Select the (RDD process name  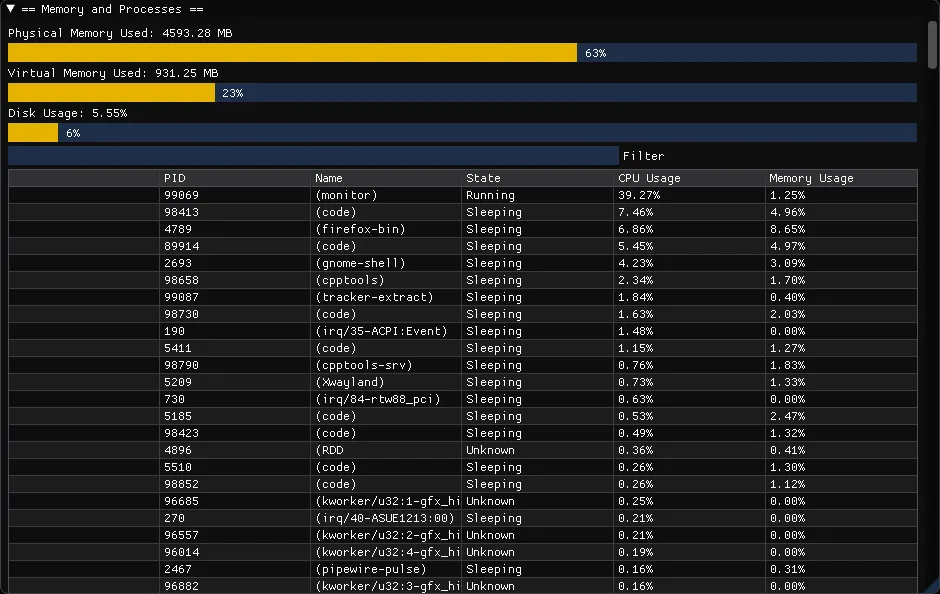(x=329, y=450)
